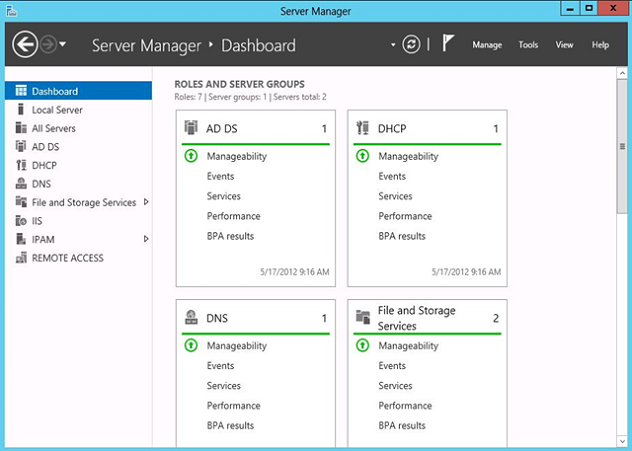Open the AD DS tile title

[x=222, y=129]
